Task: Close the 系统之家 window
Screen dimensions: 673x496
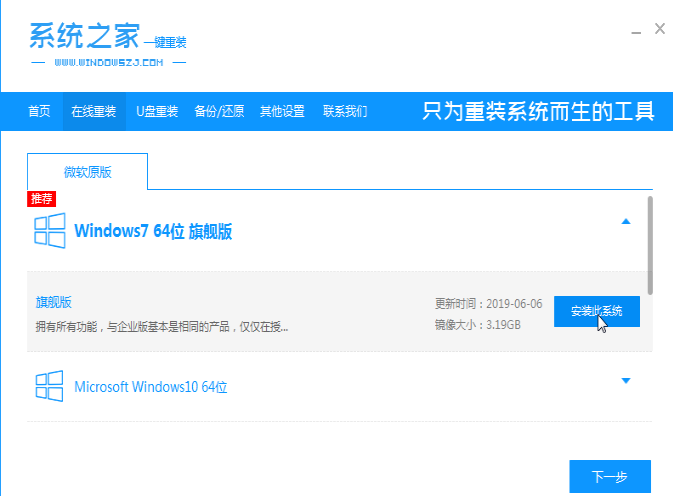Action: tap(660, 29)
